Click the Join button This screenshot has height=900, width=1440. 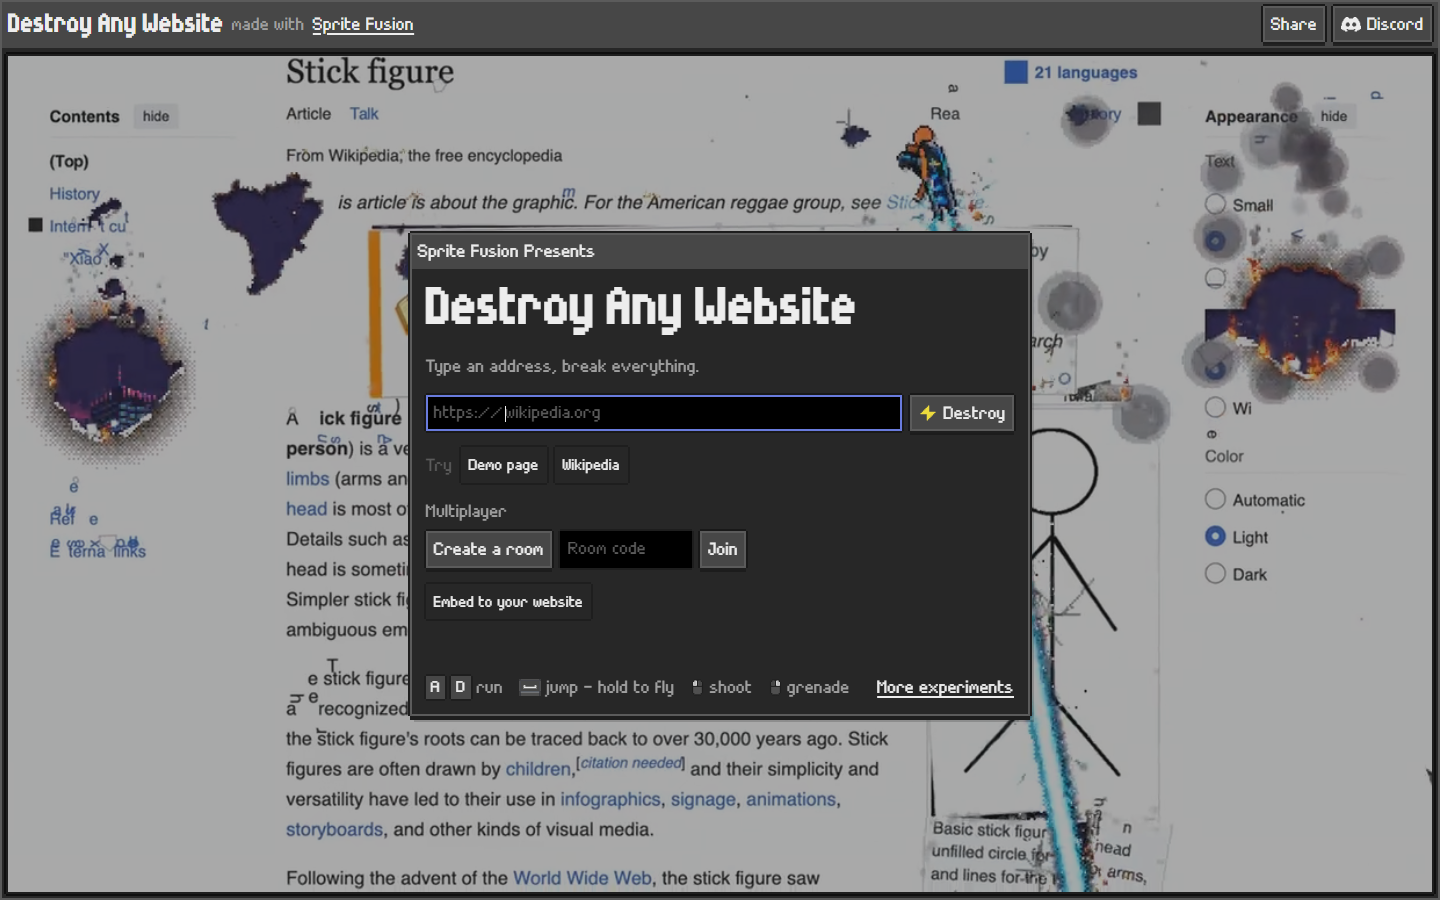click(722, 549)
